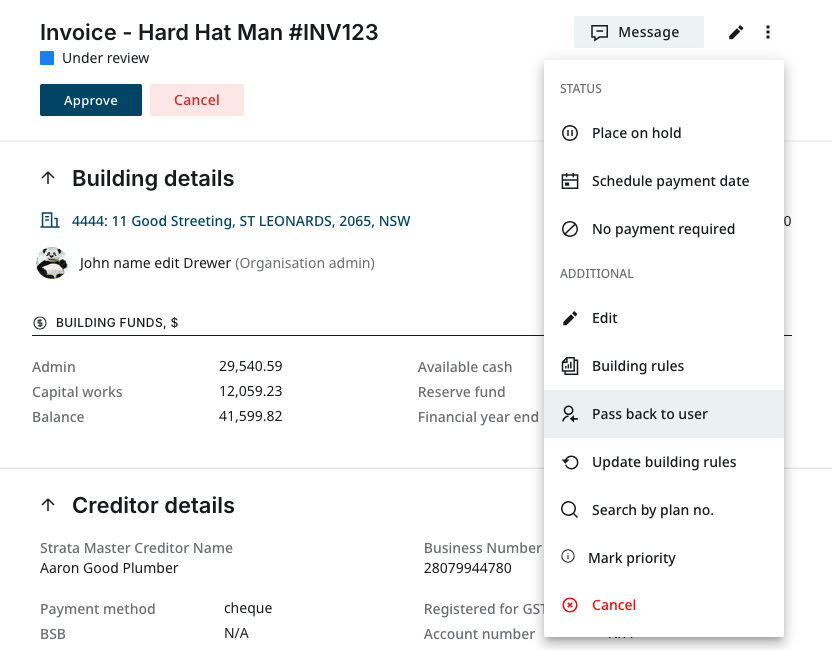Click Edit in the Additional section

(604, 318)
